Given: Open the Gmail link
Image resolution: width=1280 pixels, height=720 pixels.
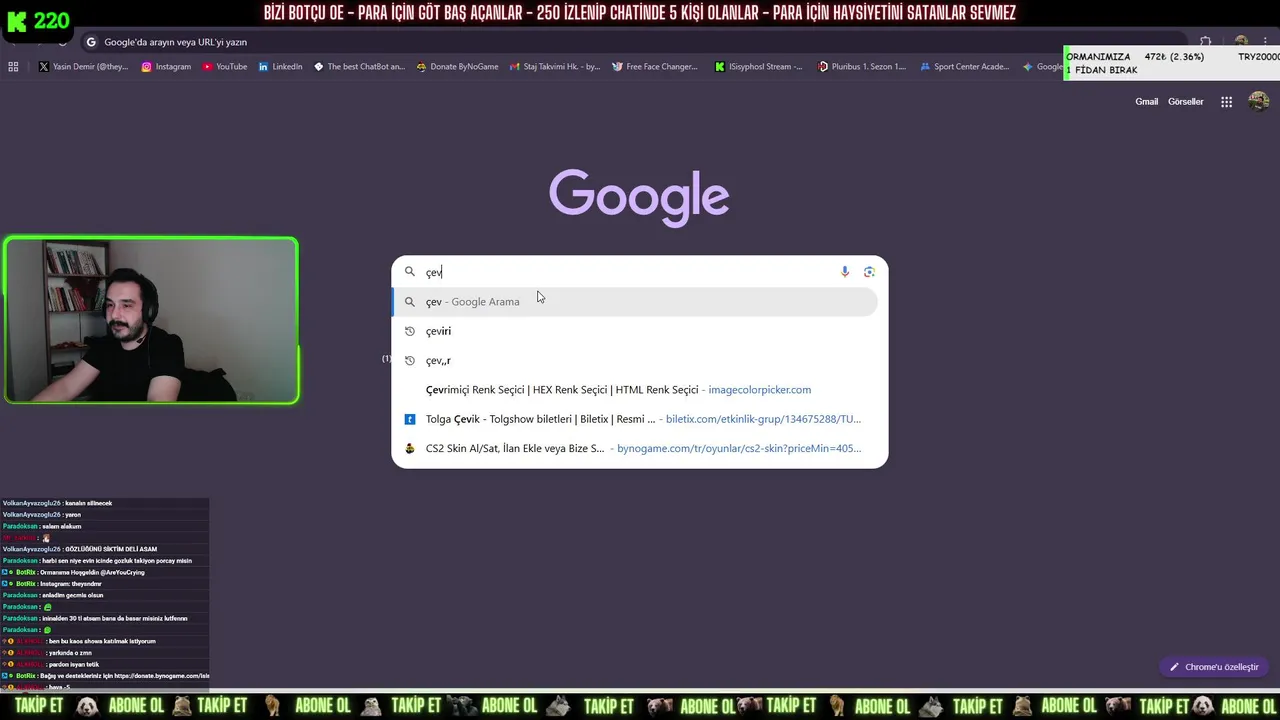Looking at the screenshot, I should [x=1146, y=102].
